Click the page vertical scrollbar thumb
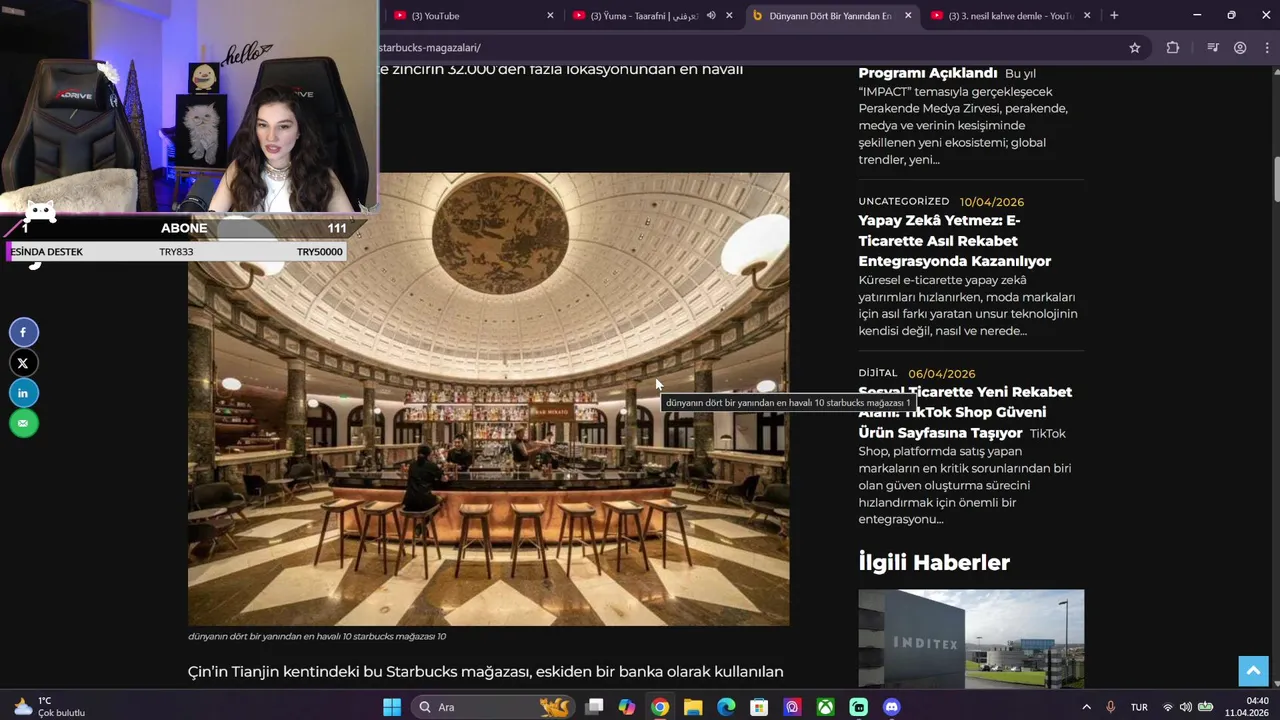The height and width of the screenshot is (720, 1280). 1276,179
